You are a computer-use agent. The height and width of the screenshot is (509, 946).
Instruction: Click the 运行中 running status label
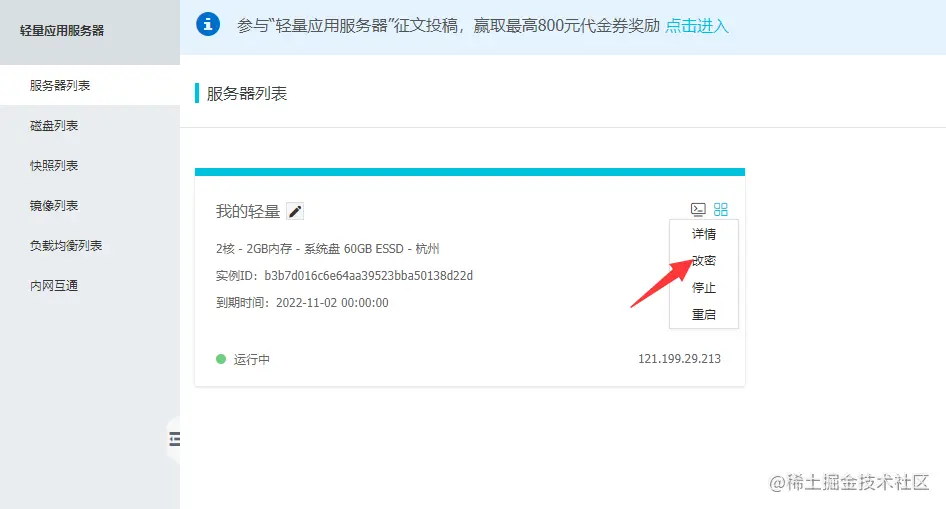(x=252, y=359)
